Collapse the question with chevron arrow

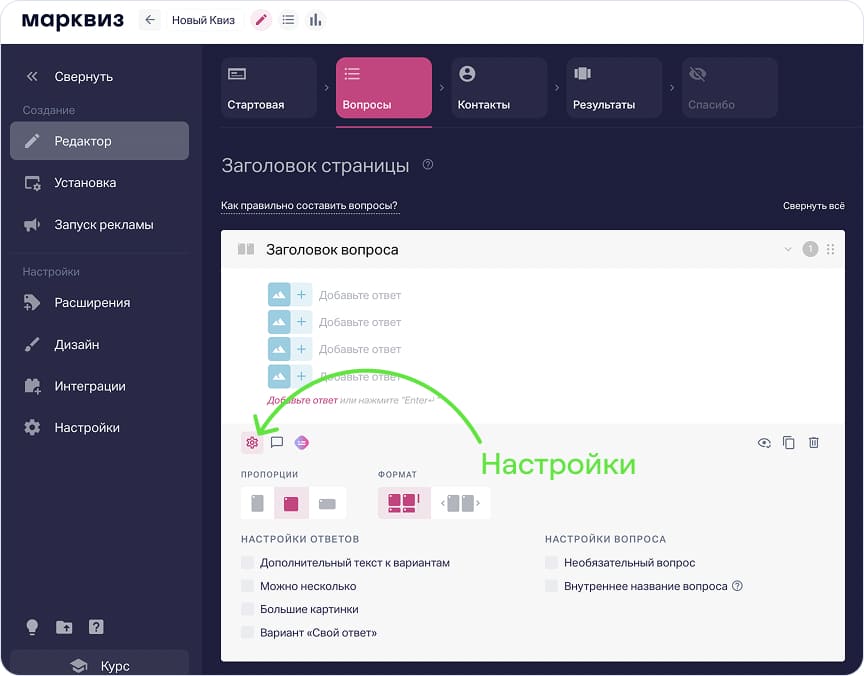[x=788, y=249]
